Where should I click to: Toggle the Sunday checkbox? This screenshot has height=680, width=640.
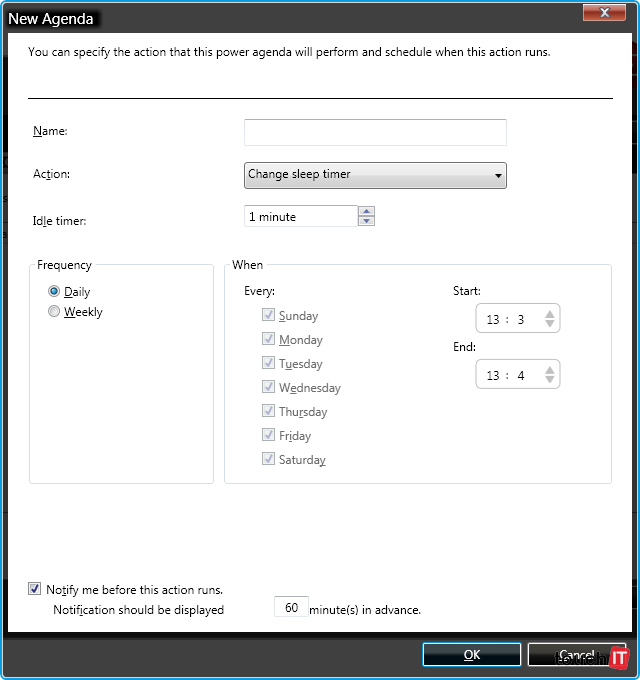point(268,315)
